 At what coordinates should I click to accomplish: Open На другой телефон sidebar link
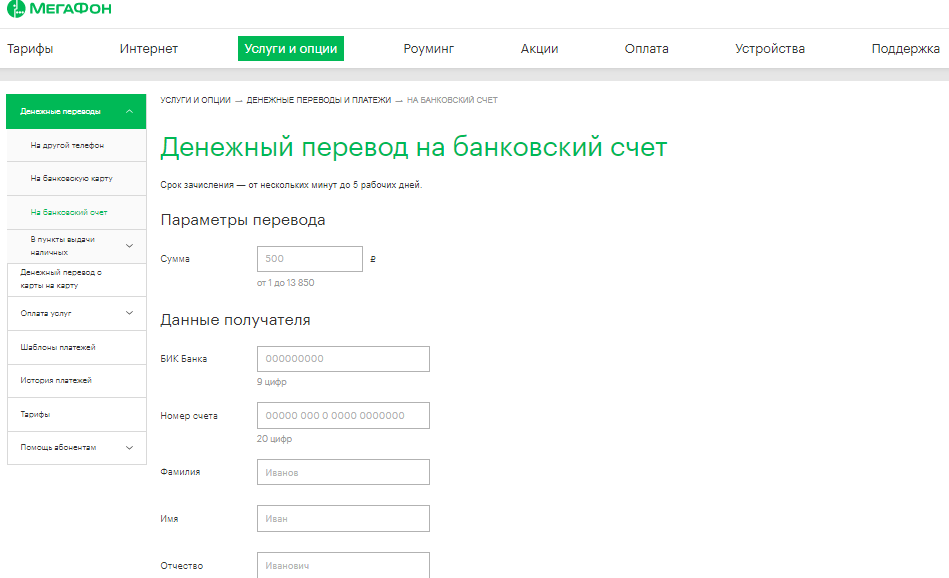67,145
